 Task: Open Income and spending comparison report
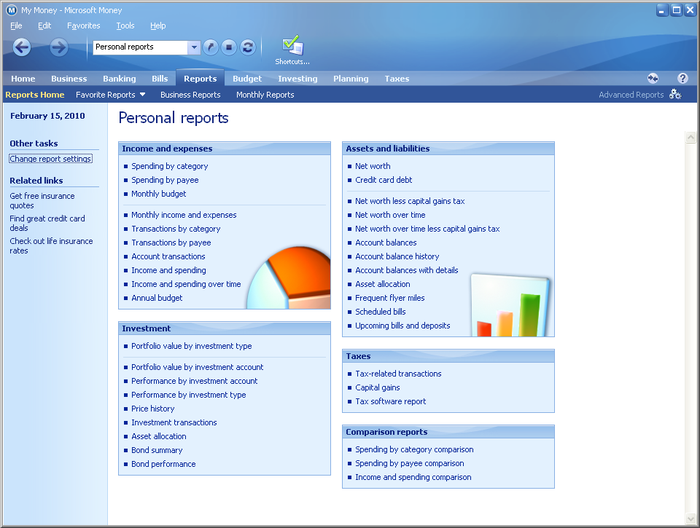(413, 477)
